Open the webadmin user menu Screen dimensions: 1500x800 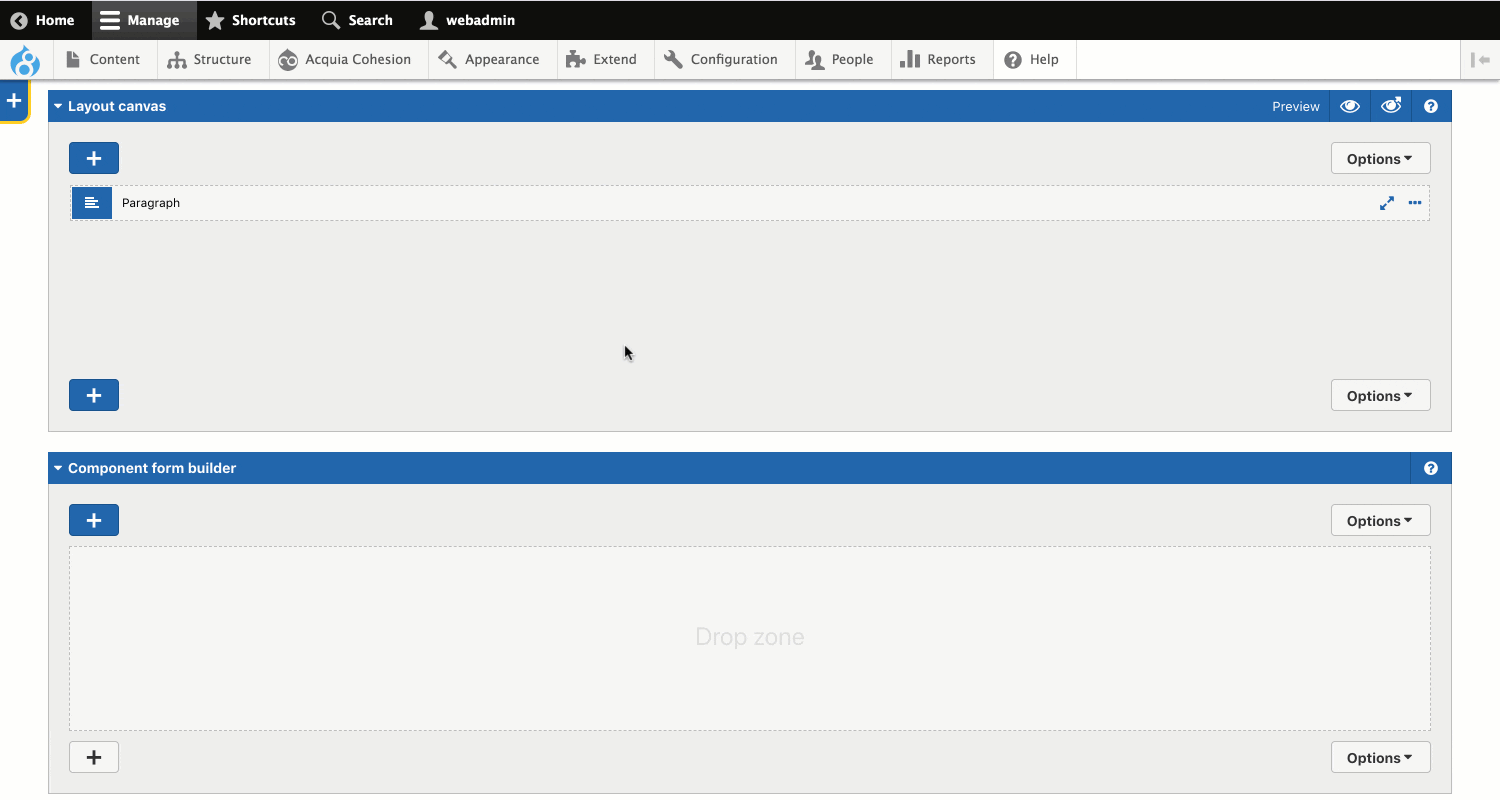(x=467, y=20)
